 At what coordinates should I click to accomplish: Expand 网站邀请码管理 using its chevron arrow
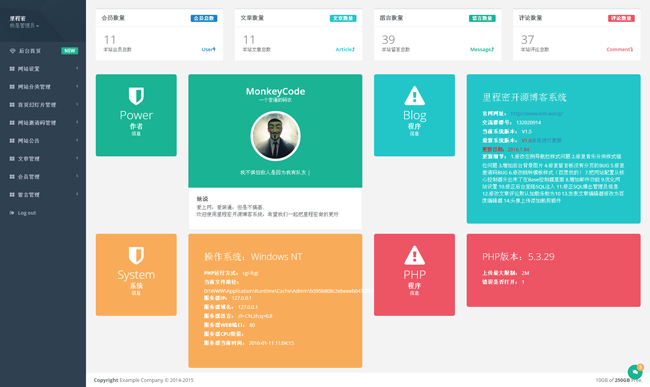click(x=77, y=122)
